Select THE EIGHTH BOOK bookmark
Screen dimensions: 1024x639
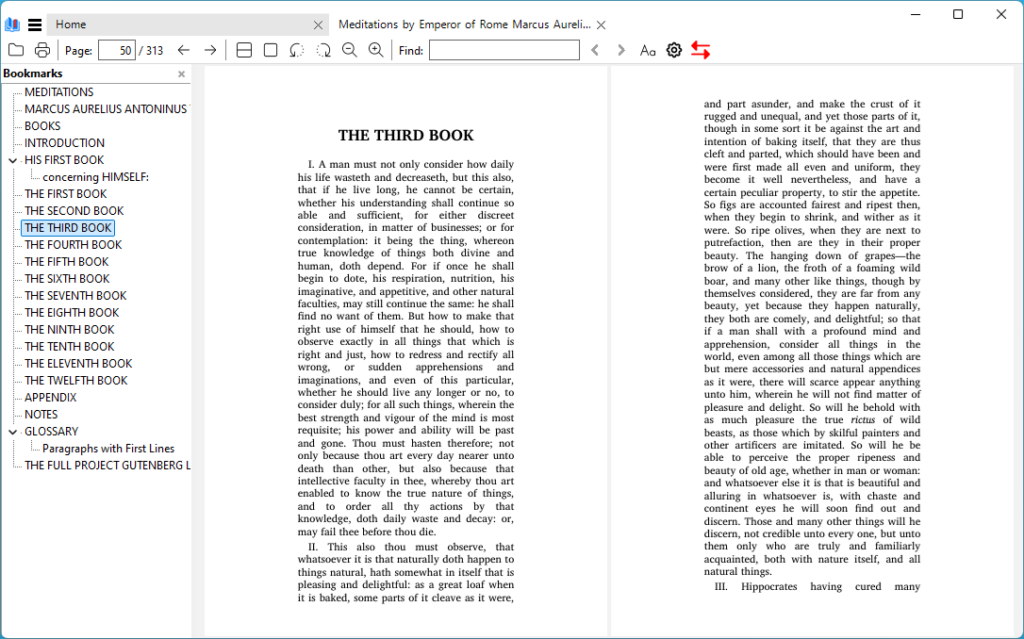(72, 313)
